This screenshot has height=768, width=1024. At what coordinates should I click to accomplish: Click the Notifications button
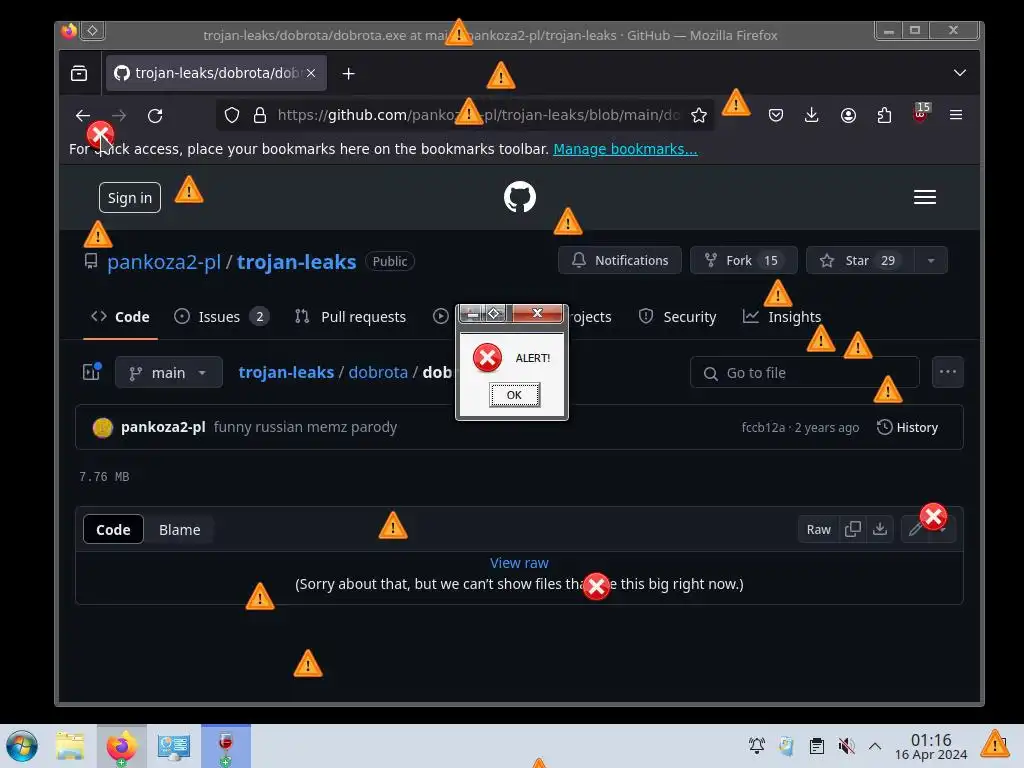(x=620, y=260)
